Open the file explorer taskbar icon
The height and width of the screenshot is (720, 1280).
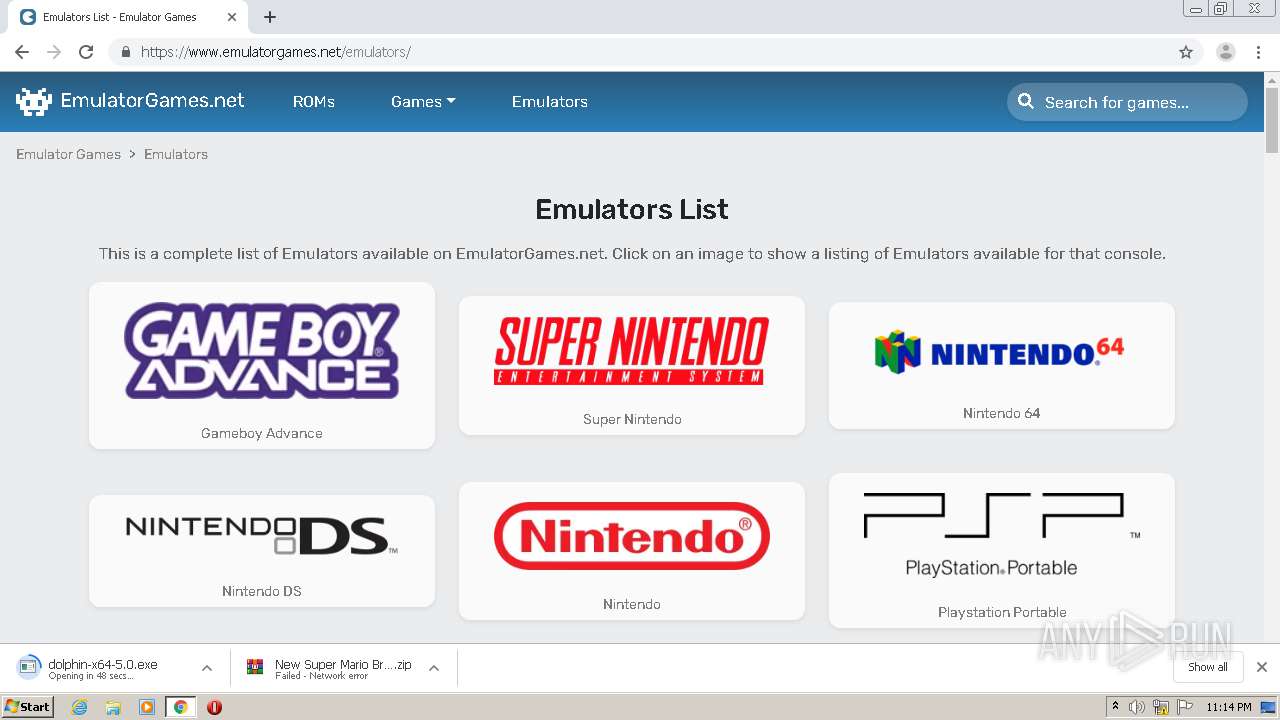113,707
